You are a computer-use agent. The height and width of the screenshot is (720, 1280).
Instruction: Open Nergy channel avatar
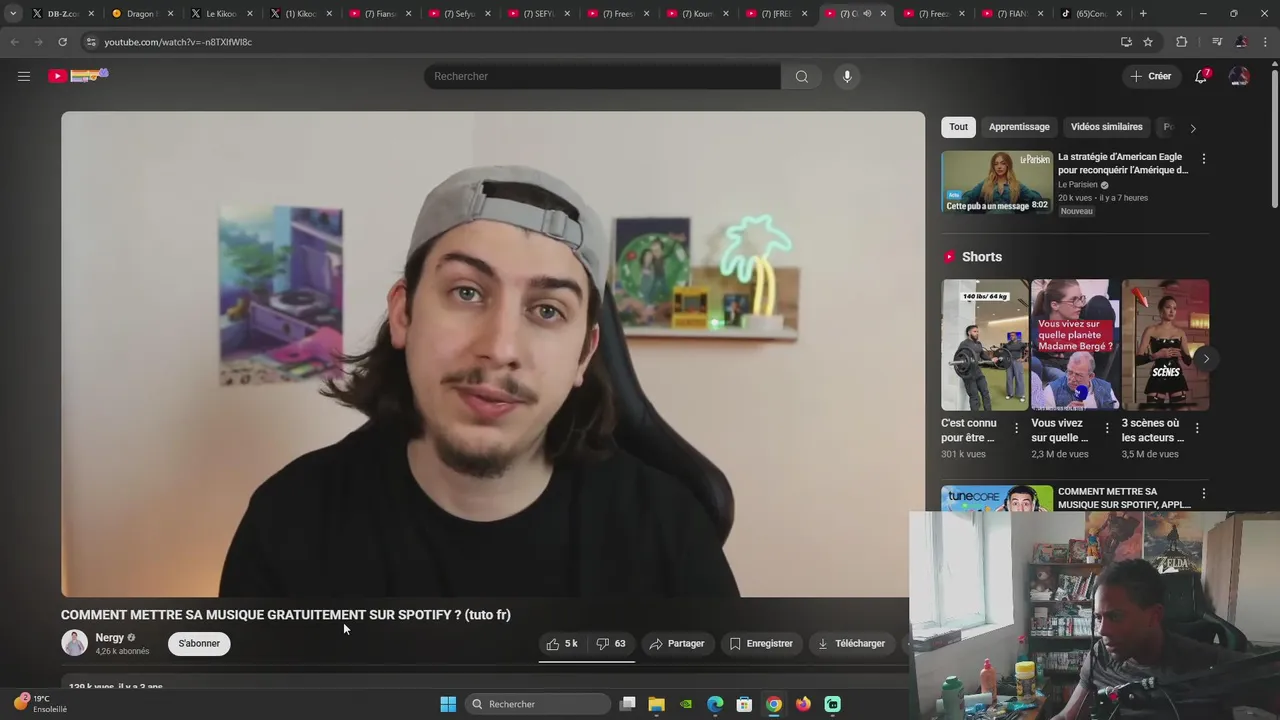pyautogui.click(x=74, y=643)
